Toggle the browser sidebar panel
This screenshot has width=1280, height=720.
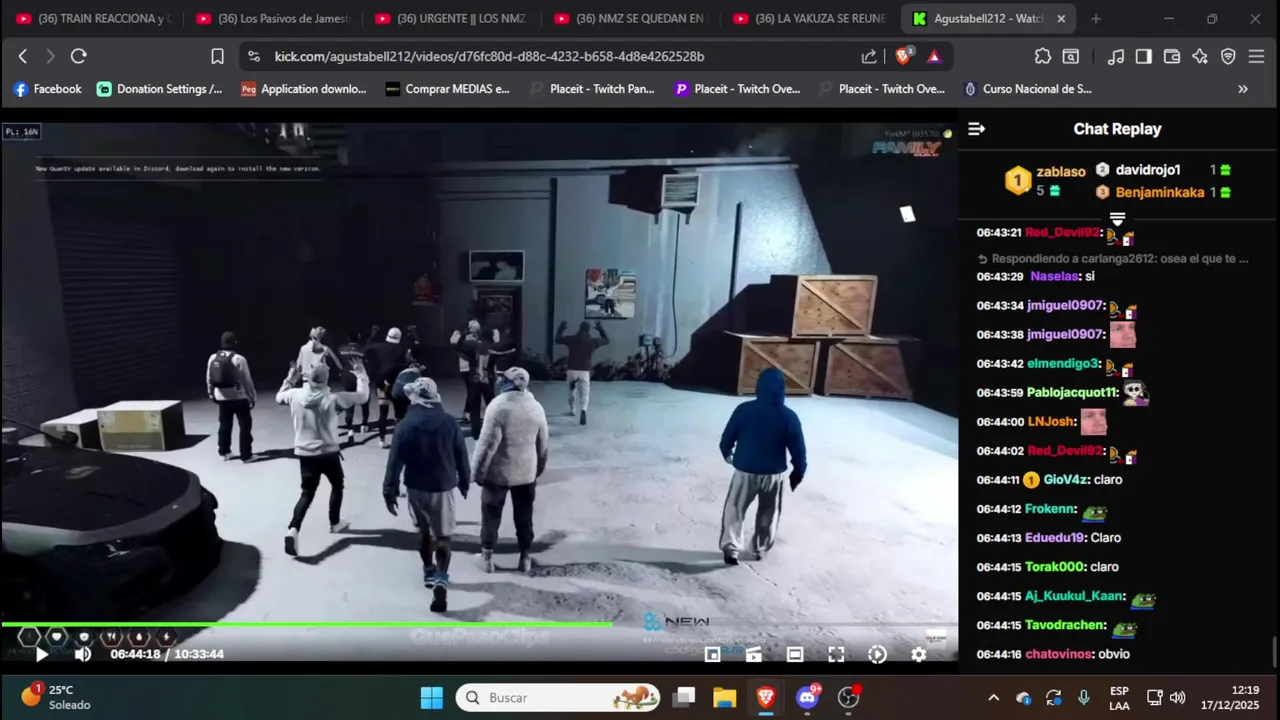[x=1144, y=57]
